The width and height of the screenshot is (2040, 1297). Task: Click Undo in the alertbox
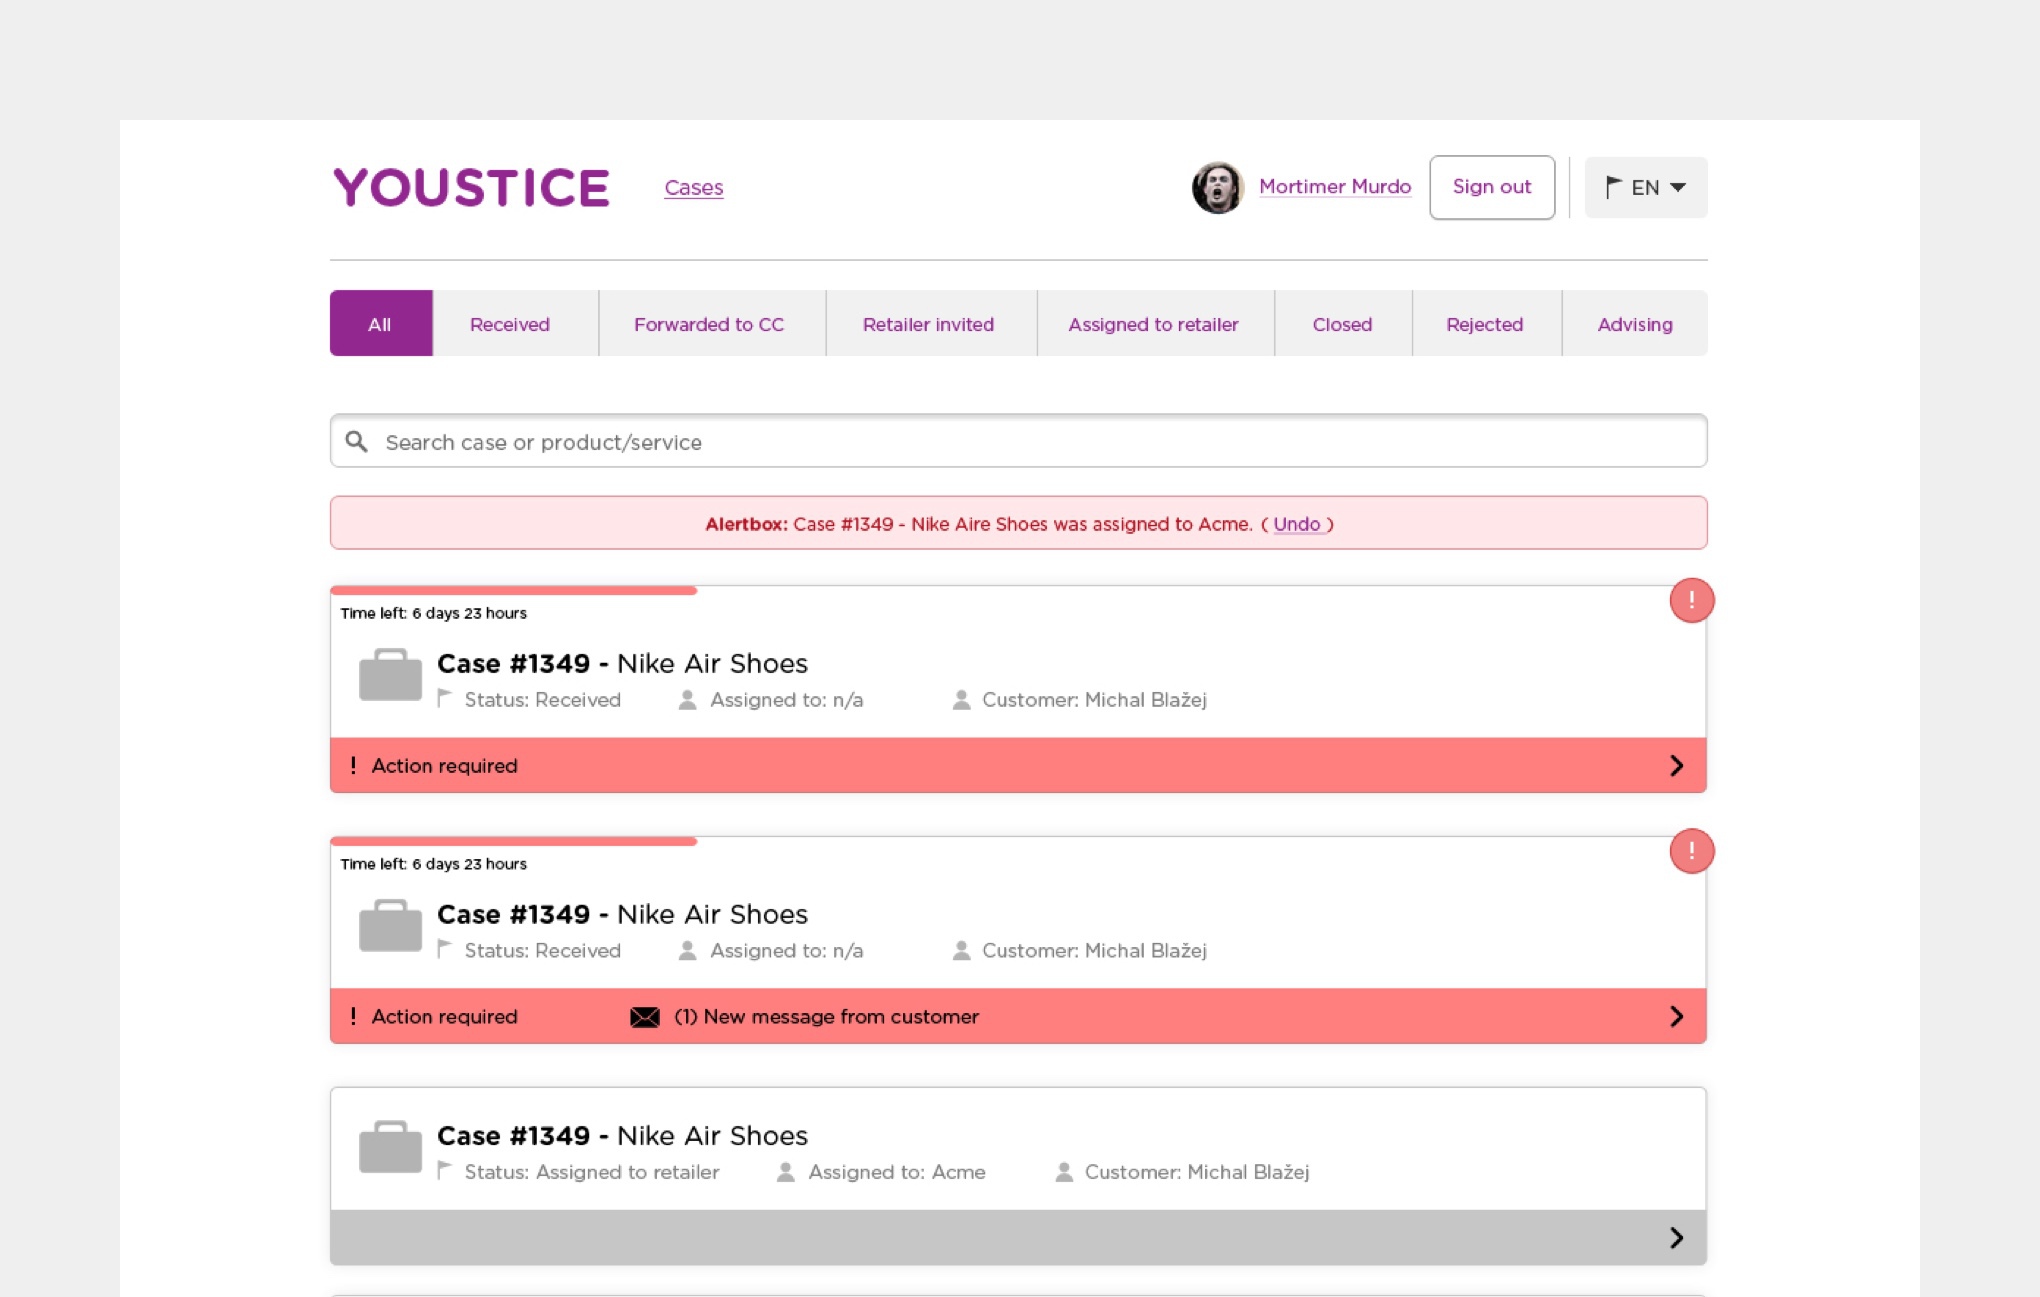click(x=1300, y=524)
